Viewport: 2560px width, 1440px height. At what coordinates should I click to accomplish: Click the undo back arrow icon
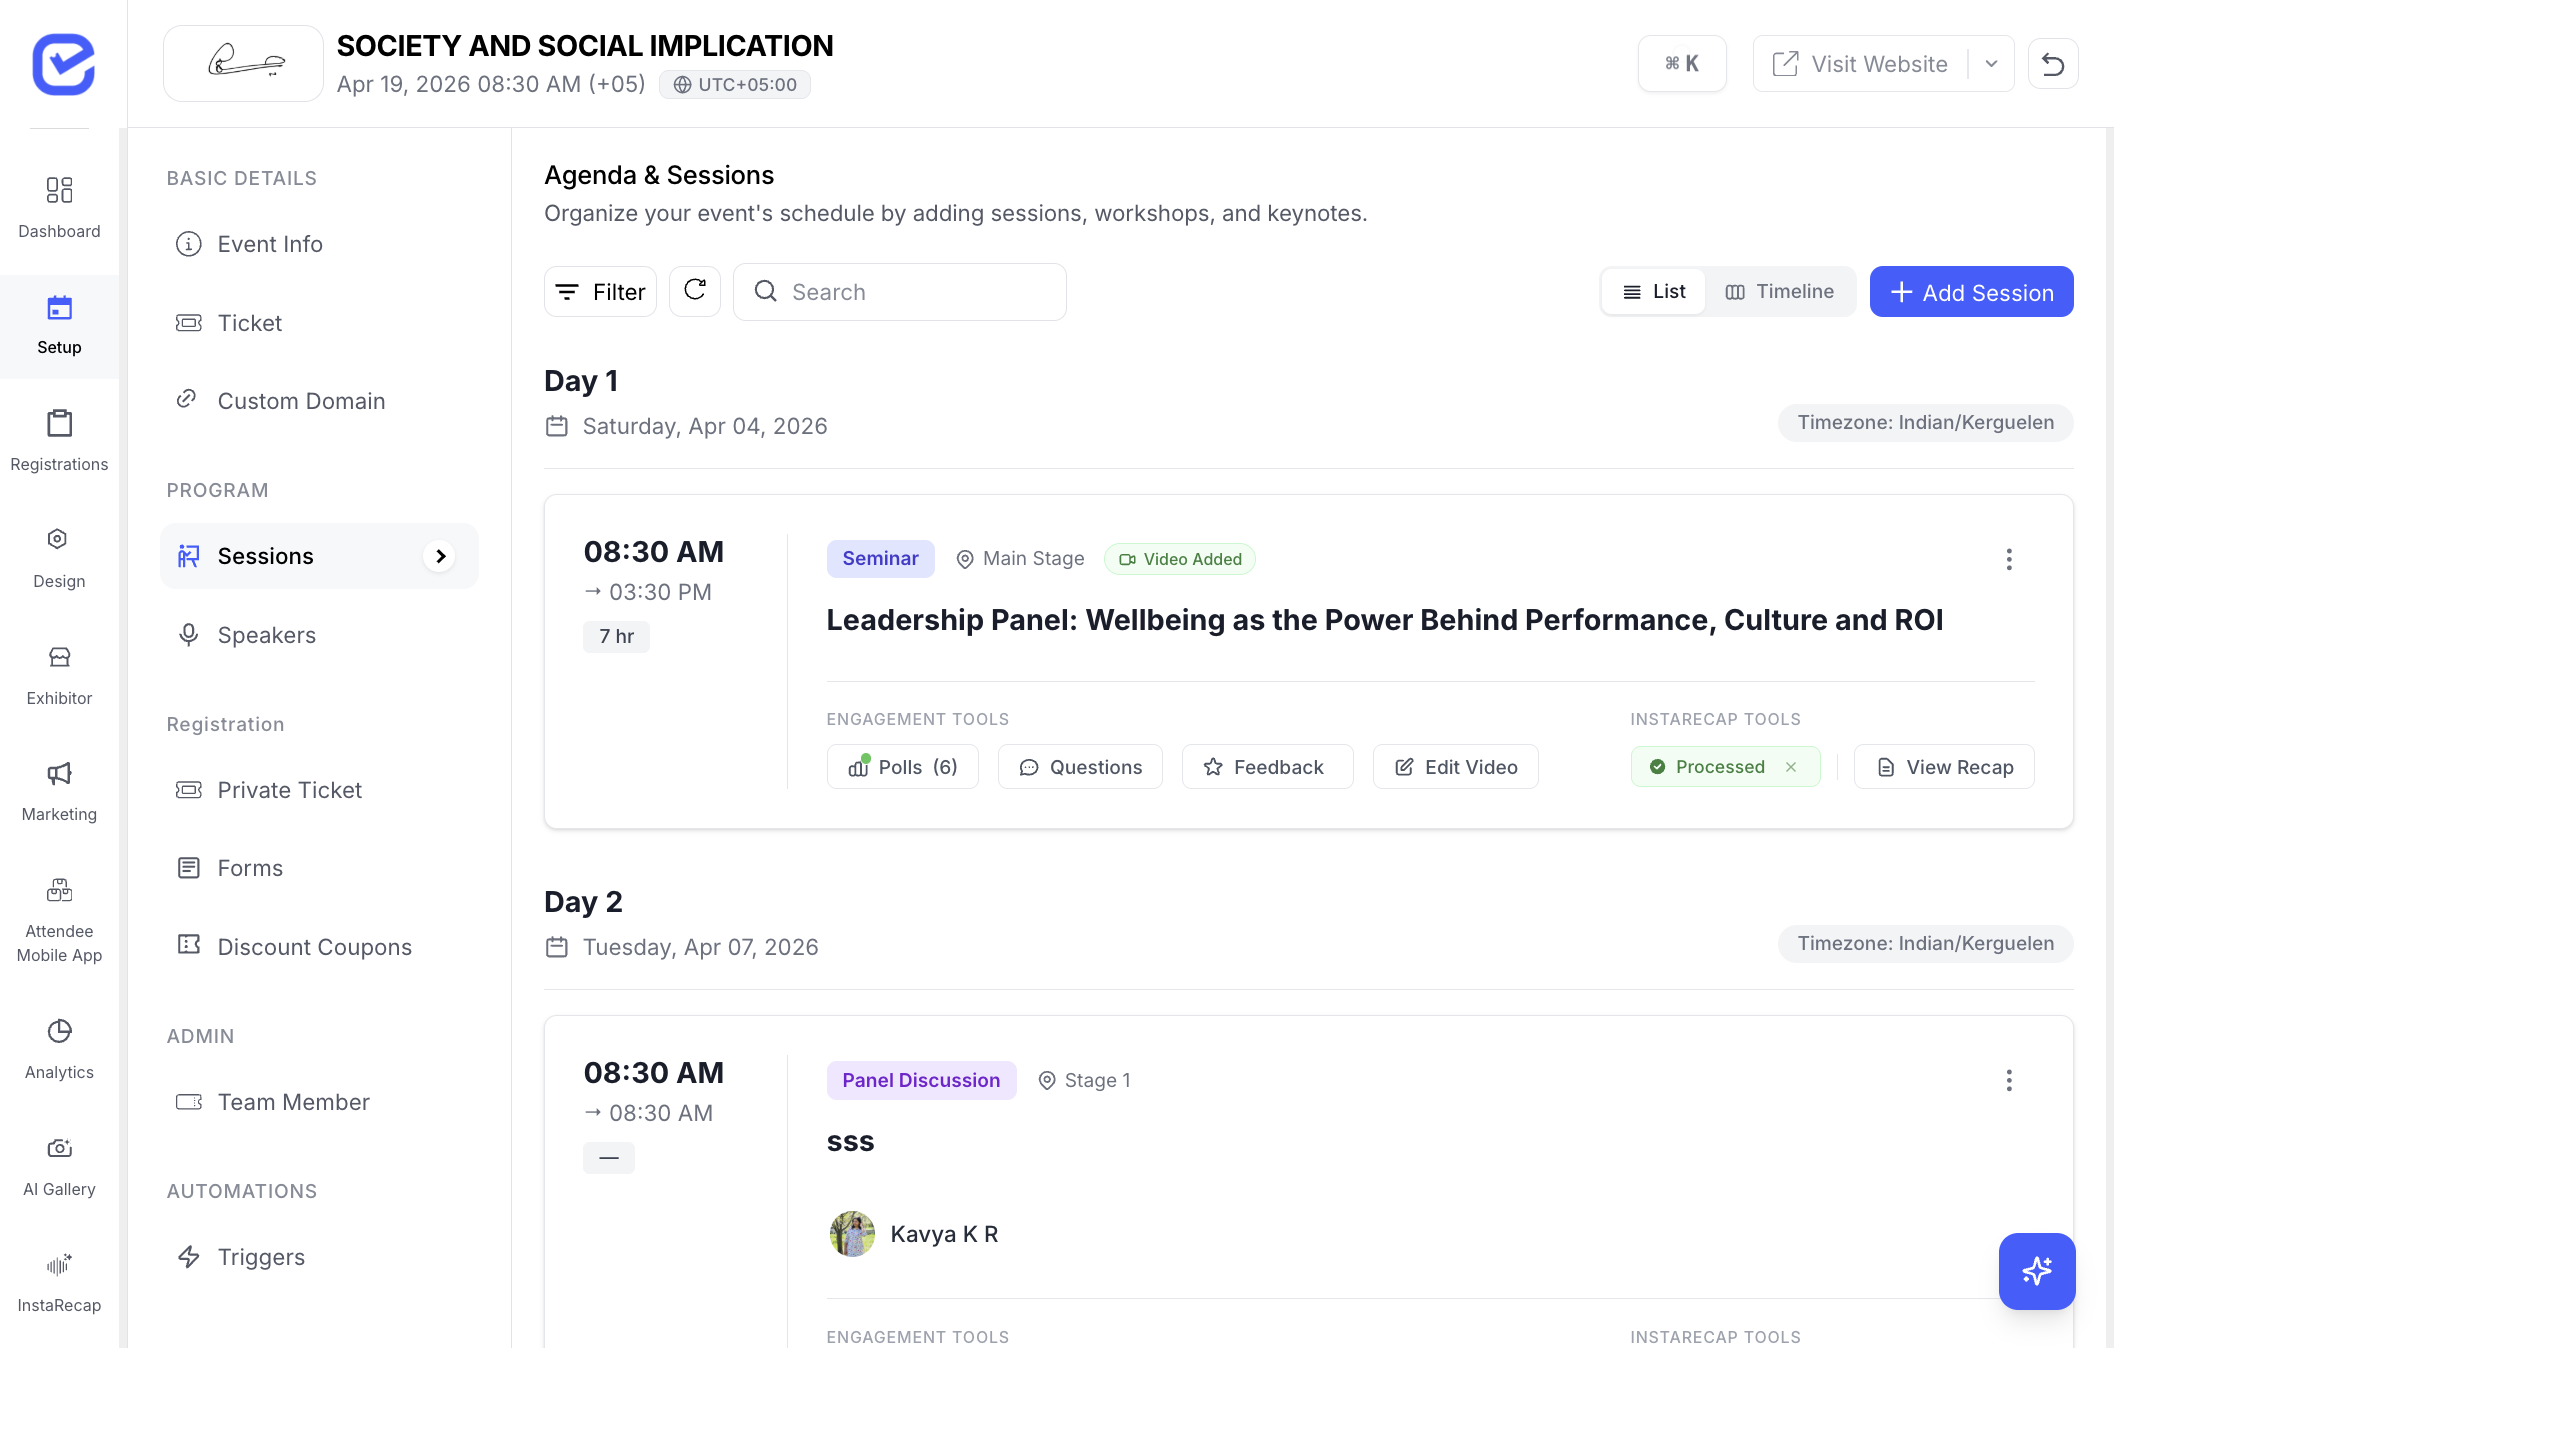pyautogui.click(x=2053, y=64)
